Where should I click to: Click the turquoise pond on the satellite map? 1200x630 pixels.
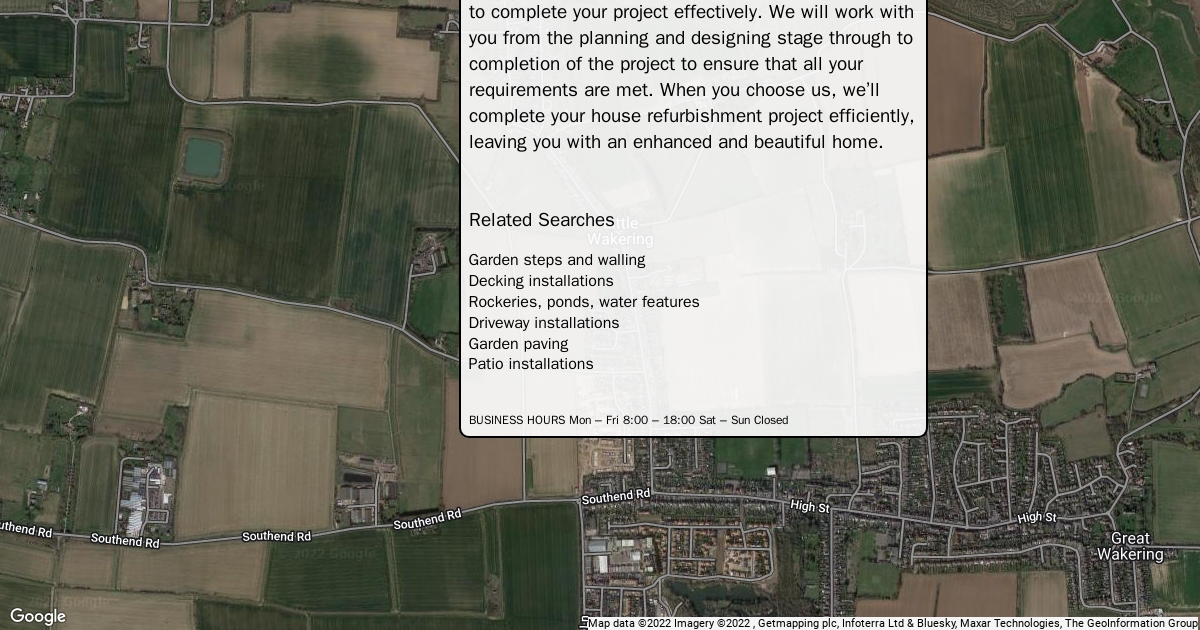tap(203, 156)
